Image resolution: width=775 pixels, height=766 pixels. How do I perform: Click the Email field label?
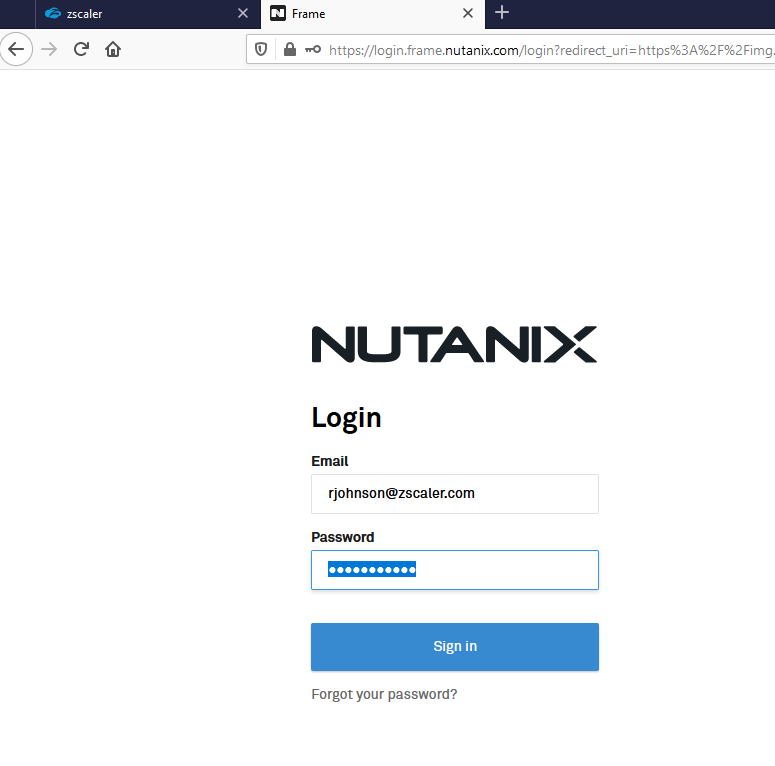(x=330, y=461)
